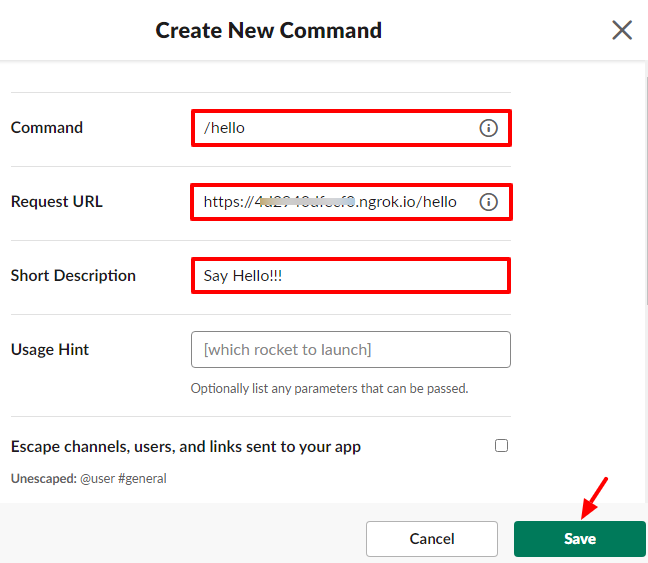Save the new command
Screen dimensions: 648x563
579,539
